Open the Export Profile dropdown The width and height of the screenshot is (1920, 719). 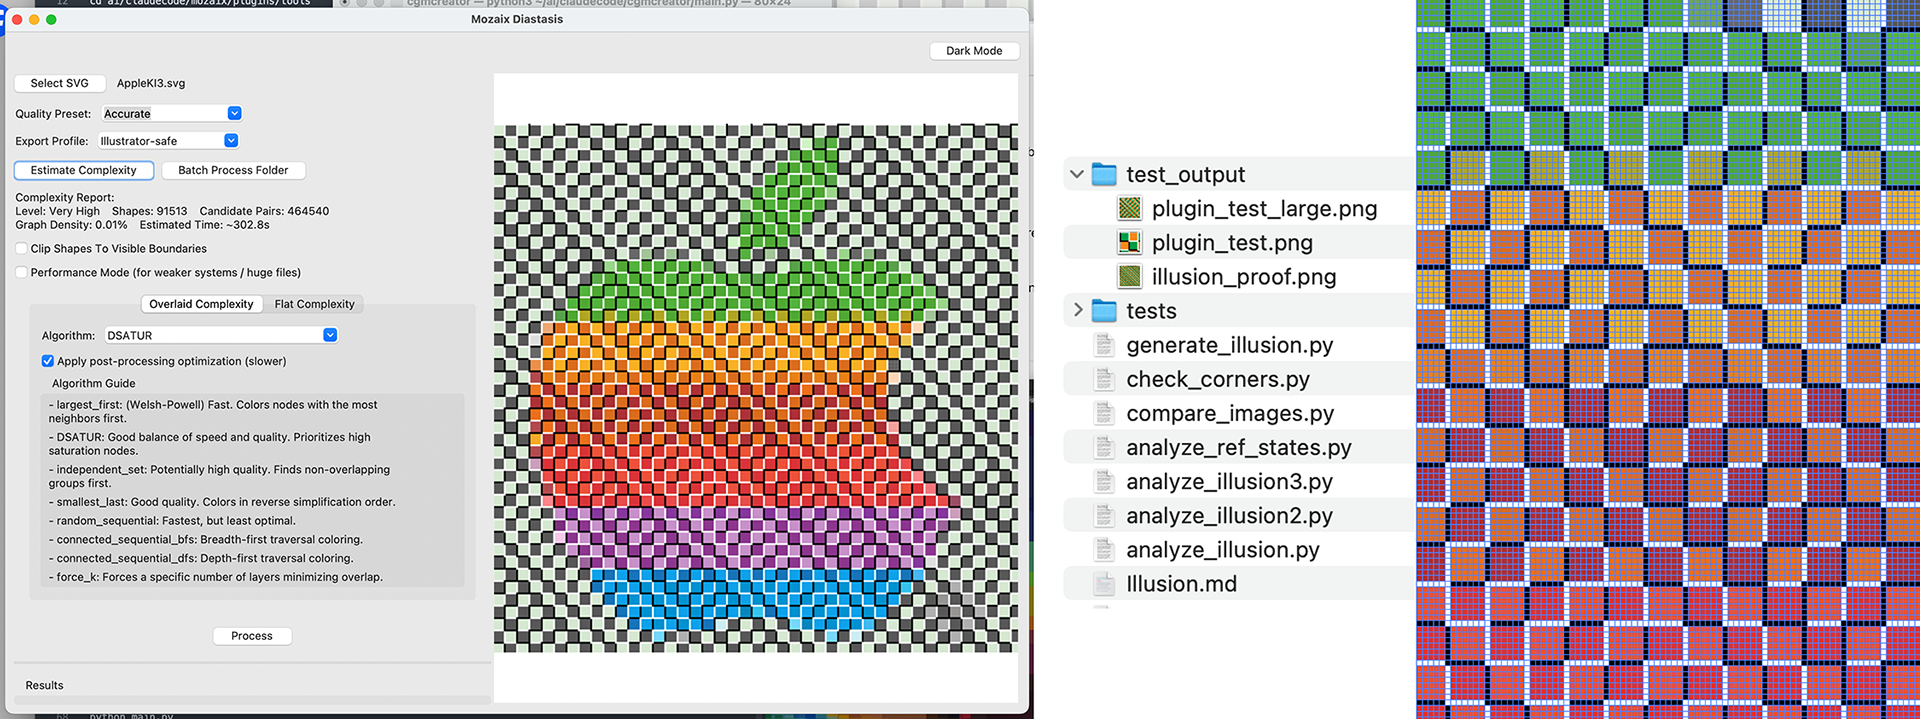(168, 141)
